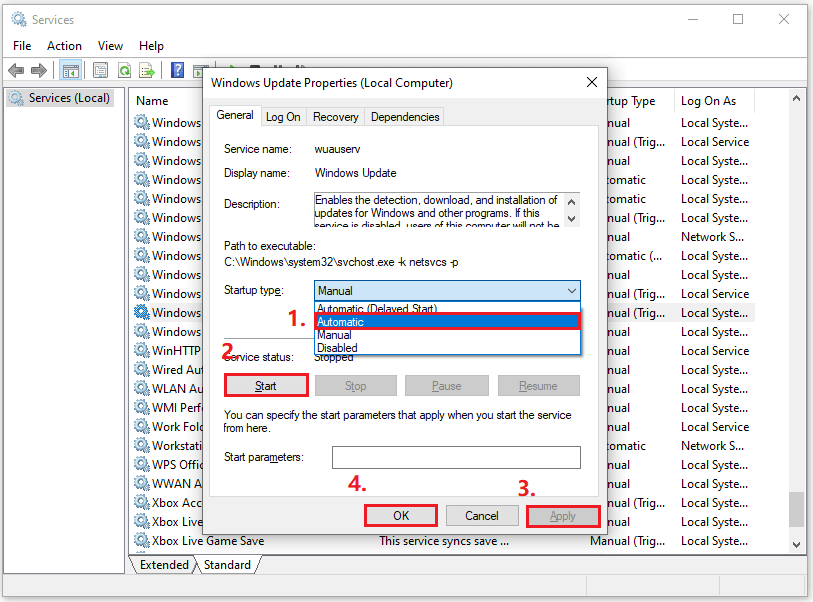This screenshot has width=813, height=602.
Task: Switch to the Recovery tab
Action: pos(335,117)
